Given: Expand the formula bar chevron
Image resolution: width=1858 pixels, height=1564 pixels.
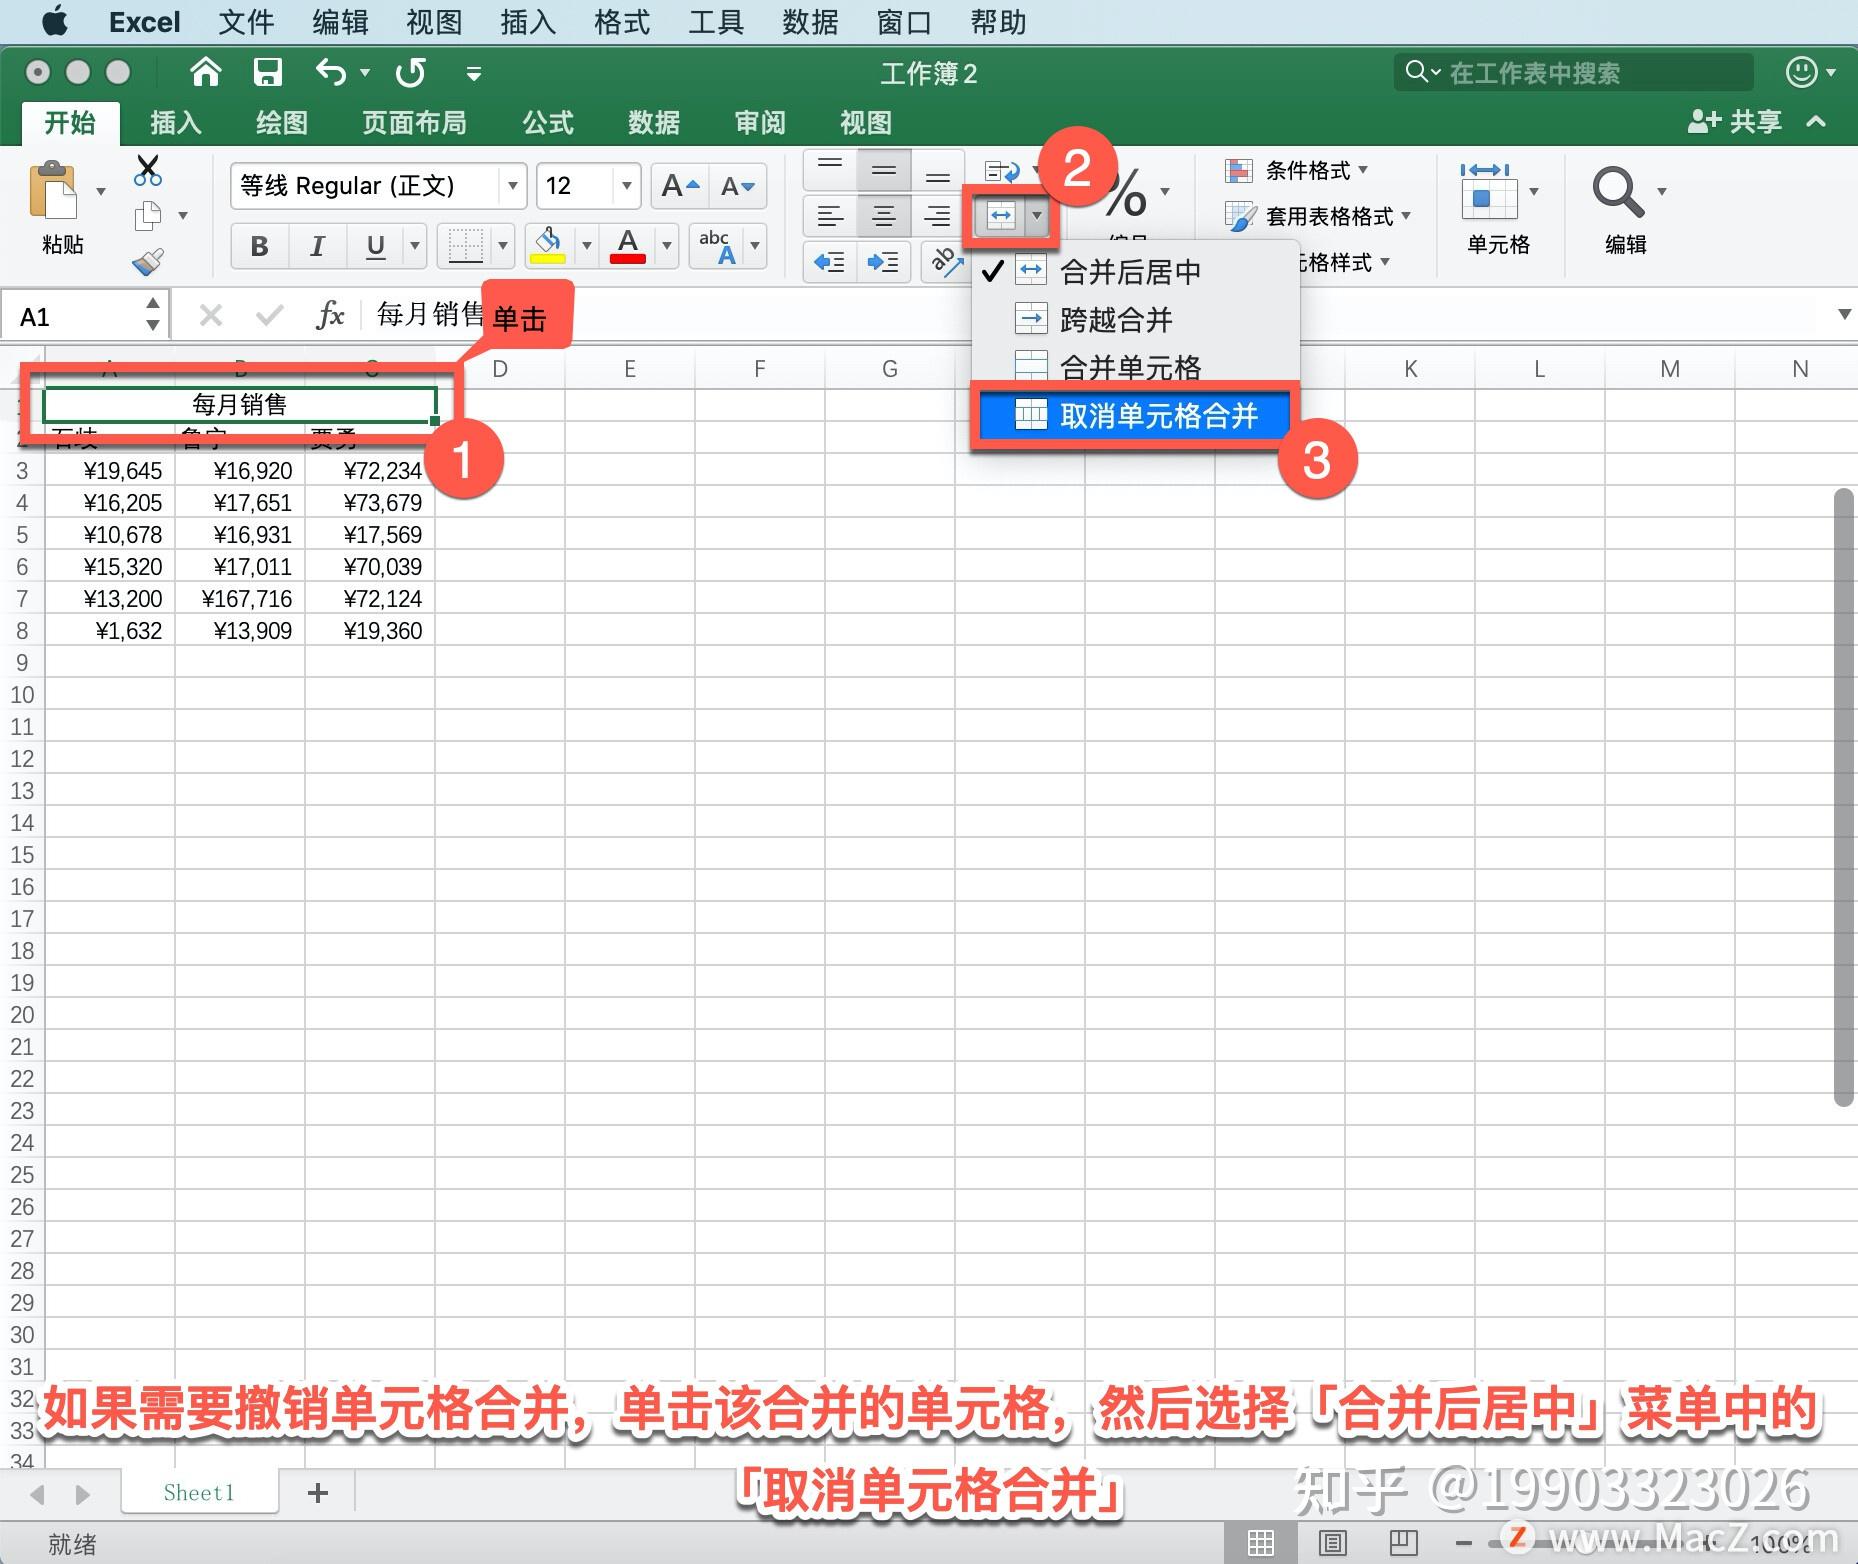Looking at the screenshot, I should click(x=1844, y=315).
